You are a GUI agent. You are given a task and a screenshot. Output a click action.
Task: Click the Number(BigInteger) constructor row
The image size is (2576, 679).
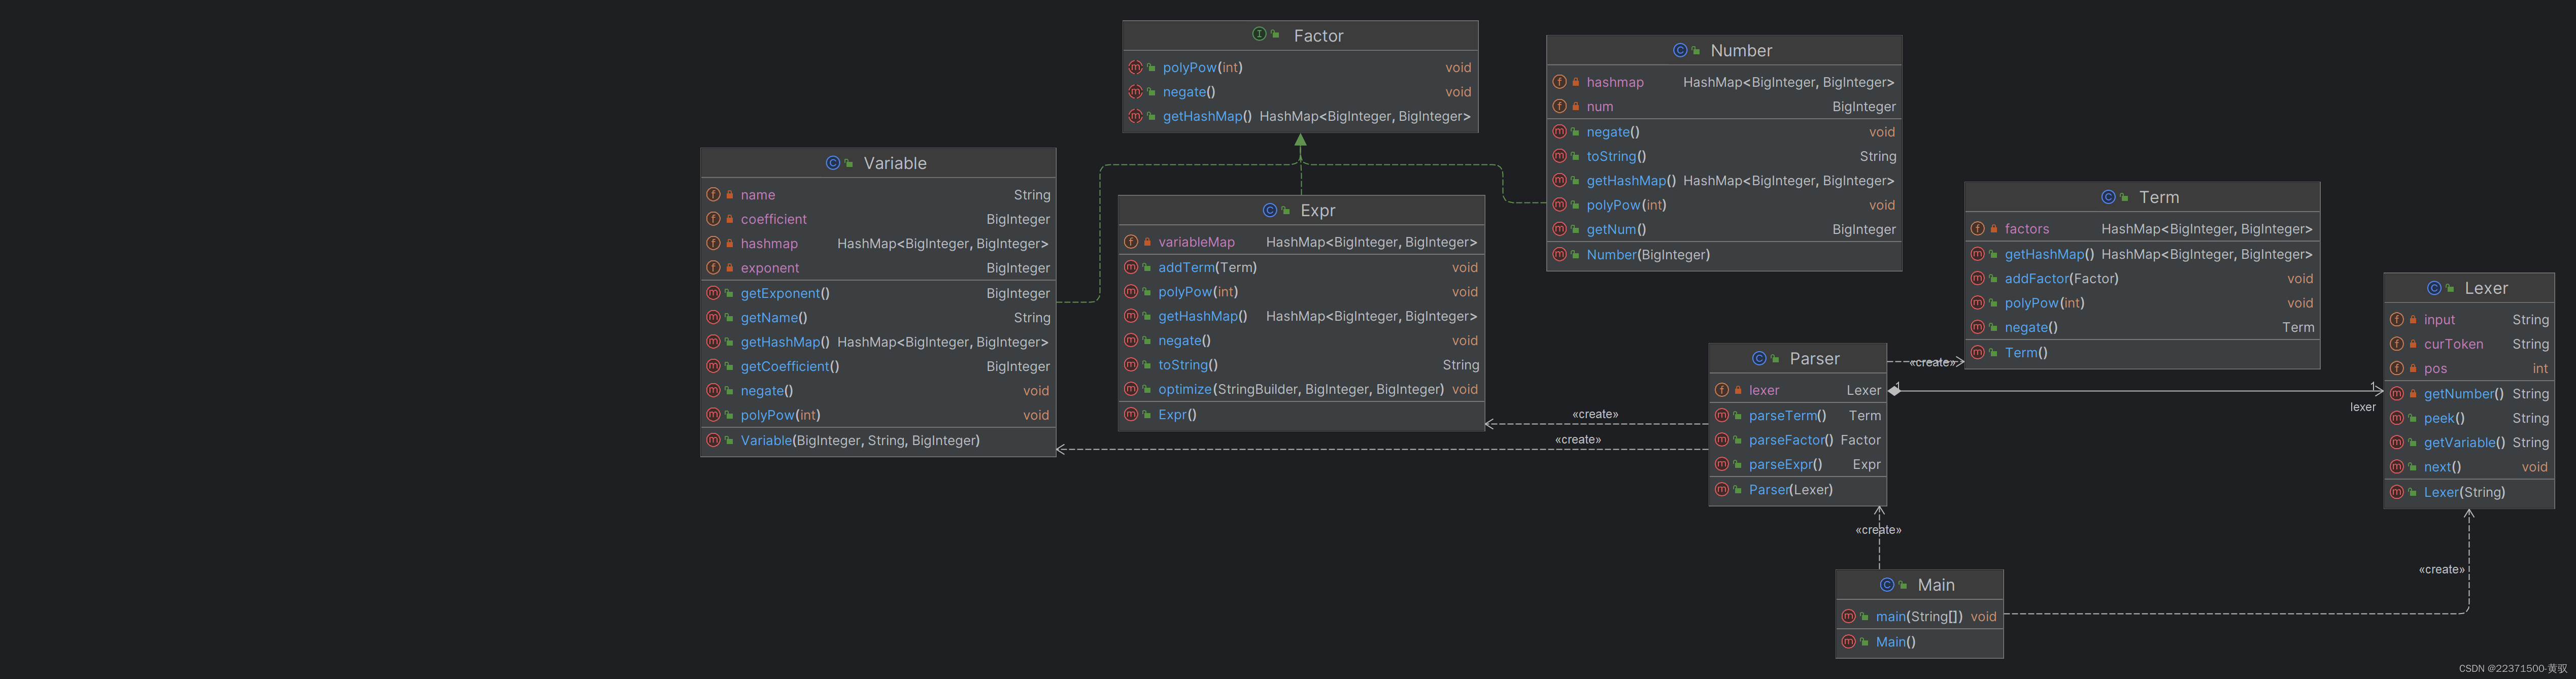1647,255
